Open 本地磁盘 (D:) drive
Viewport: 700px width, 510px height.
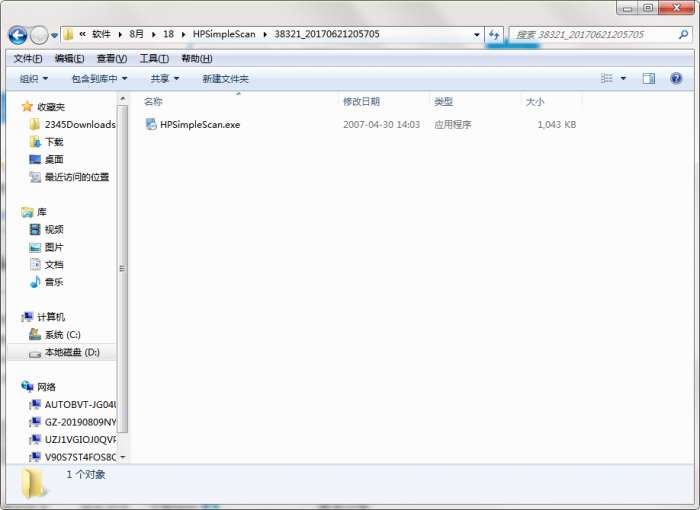(65, 352)
